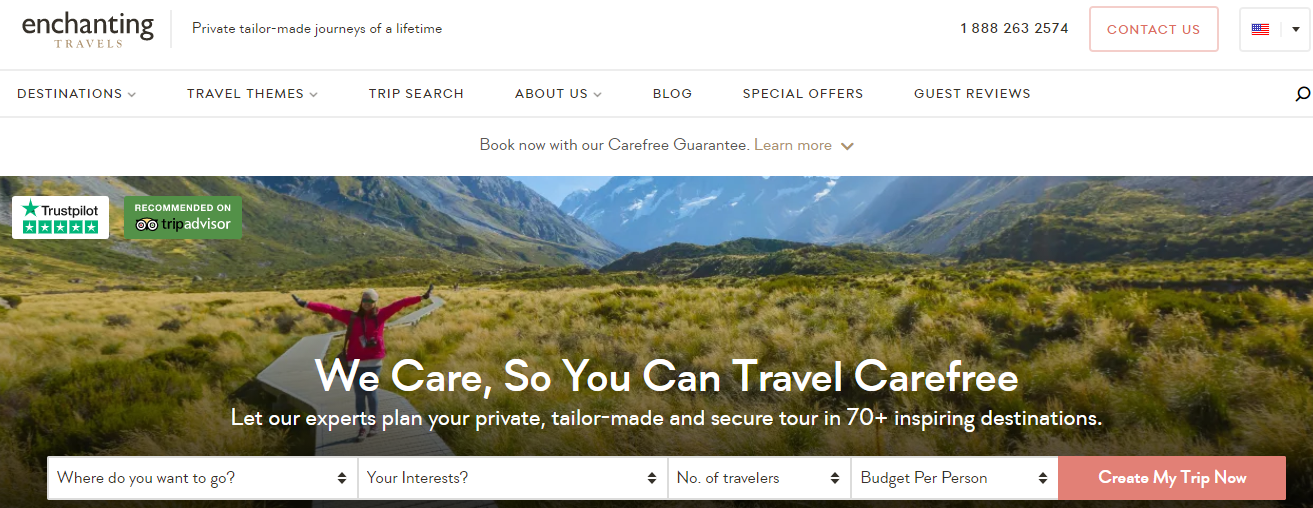Click the Contact Us button

click(1153, 29)
